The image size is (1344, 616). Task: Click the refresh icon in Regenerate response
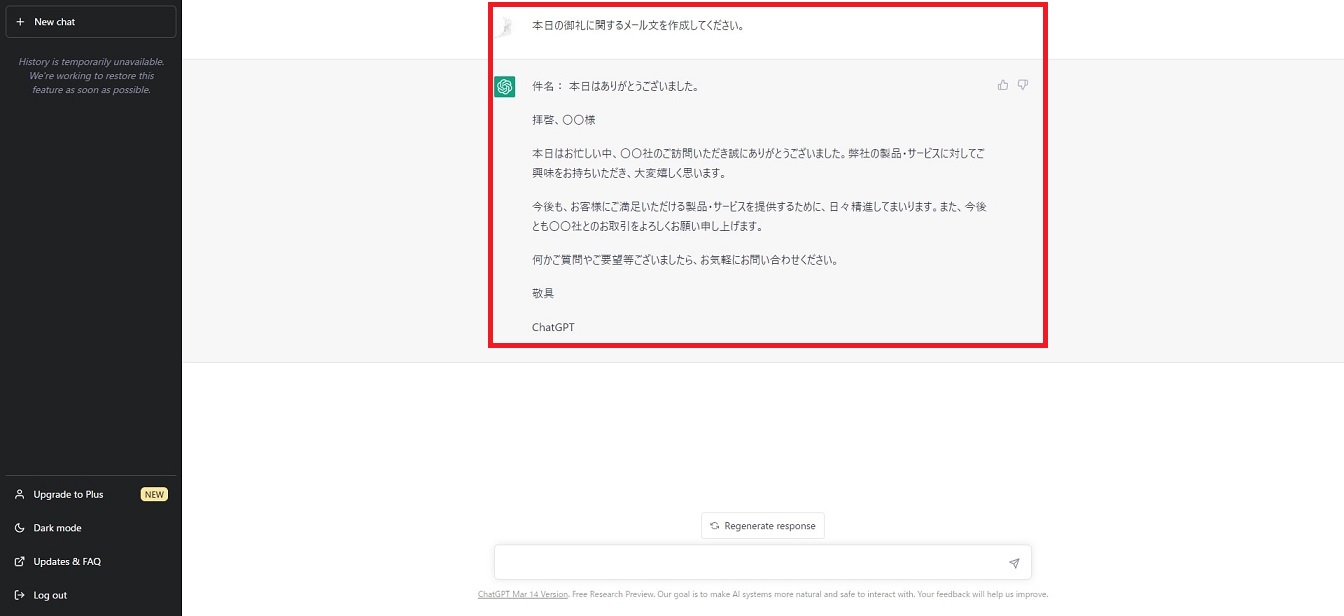pyautogui.click(x=715, y=526)
